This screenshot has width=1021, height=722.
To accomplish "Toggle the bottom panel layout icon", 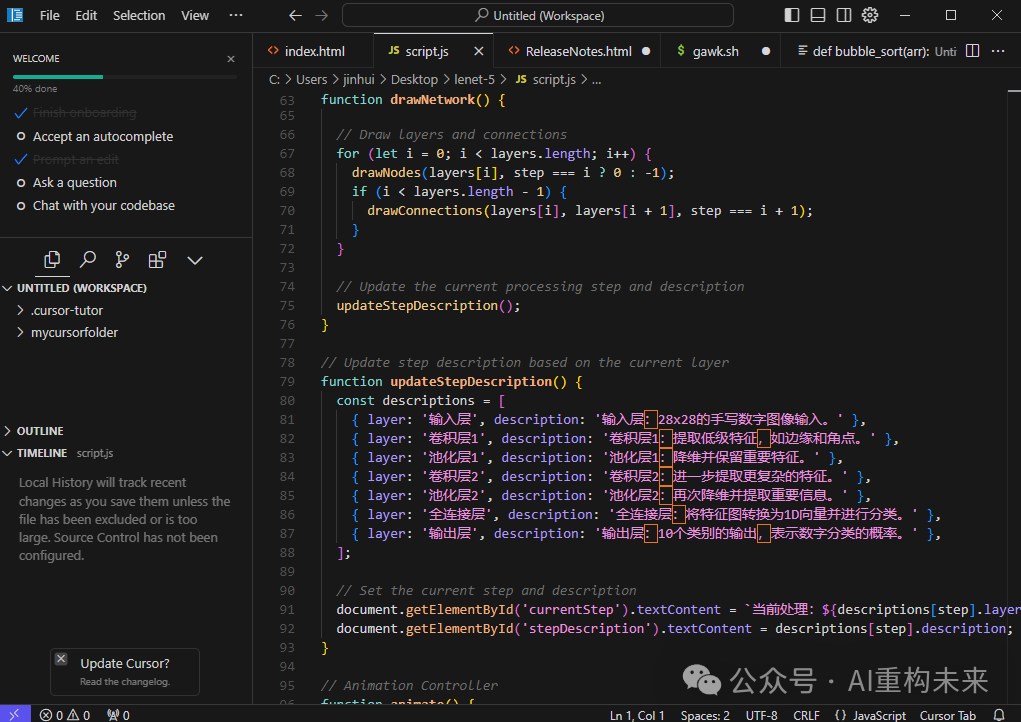I will (x=818, y=15).
